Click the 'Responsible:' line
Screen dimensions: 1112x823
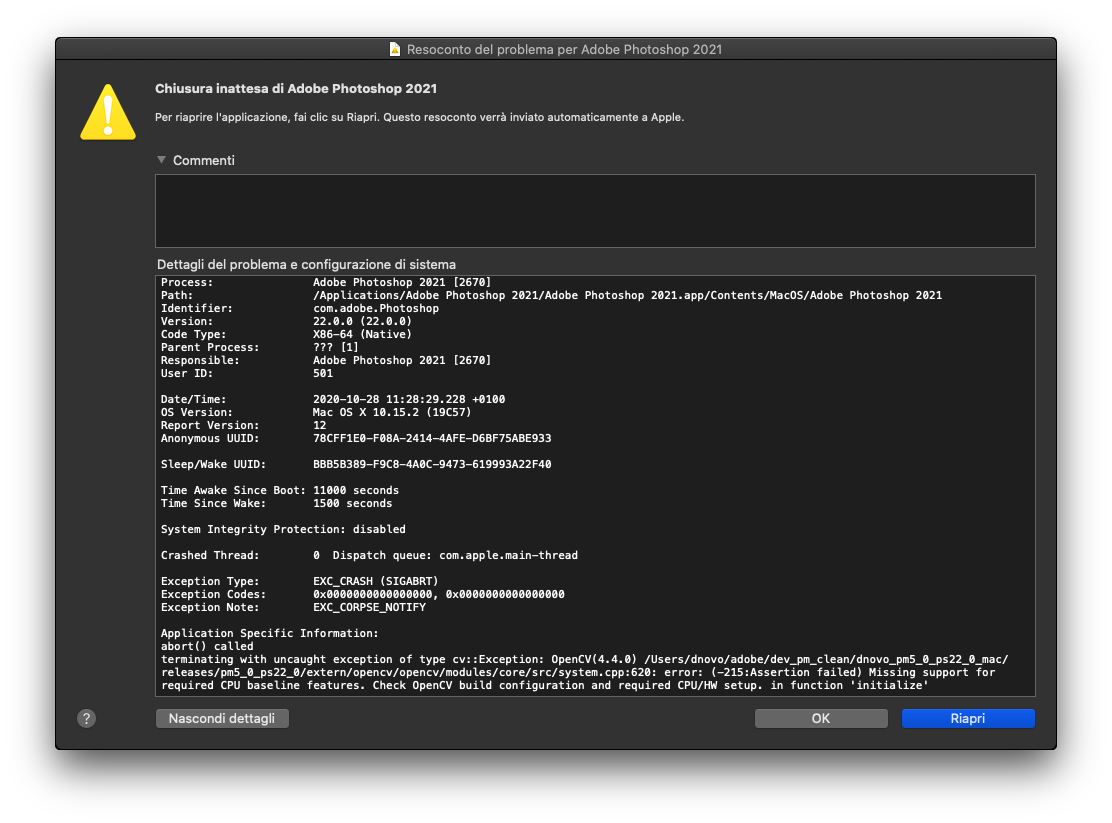click(x=326, y=360)
